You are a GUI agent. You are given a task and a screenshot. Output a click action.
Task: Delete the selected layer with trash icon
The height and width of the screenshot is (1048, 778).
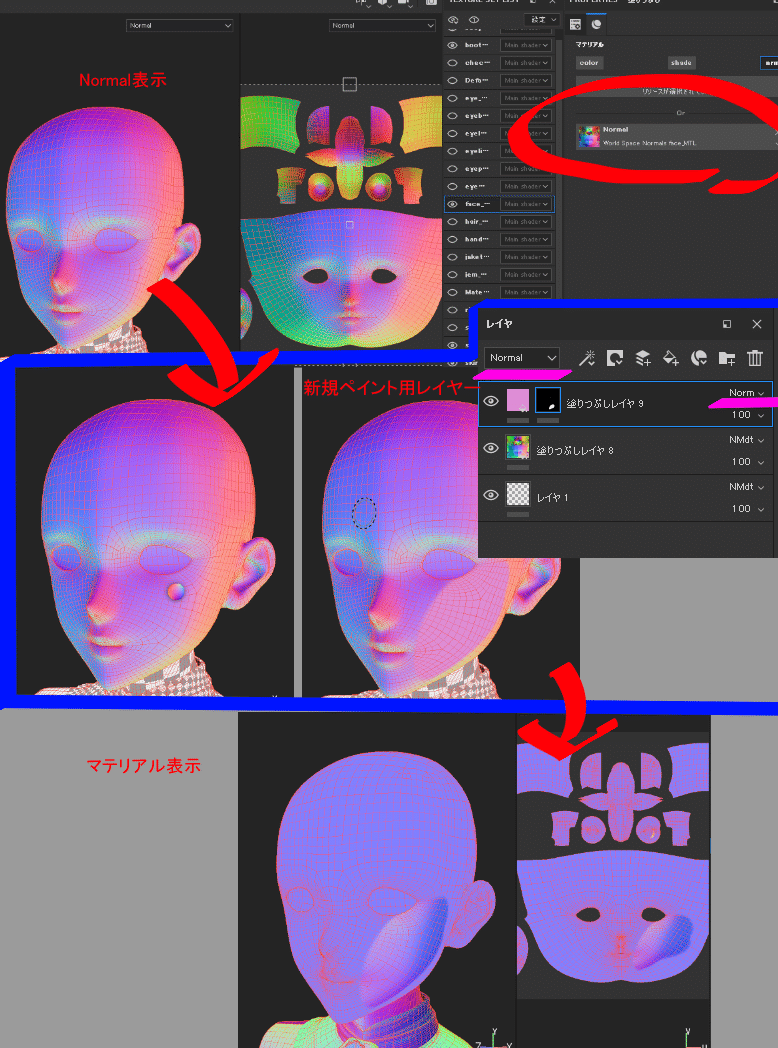755,358
